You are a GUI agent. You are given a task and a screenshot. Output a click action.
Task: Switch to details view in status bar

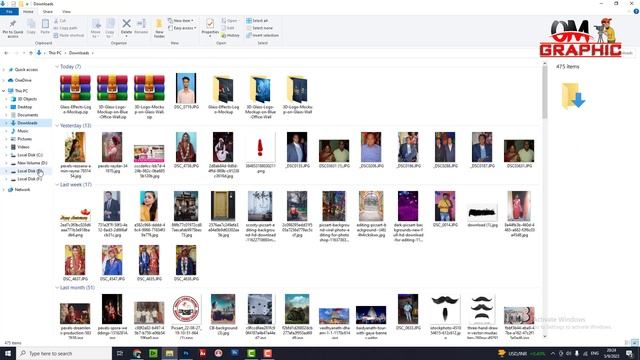click(627, 343)
